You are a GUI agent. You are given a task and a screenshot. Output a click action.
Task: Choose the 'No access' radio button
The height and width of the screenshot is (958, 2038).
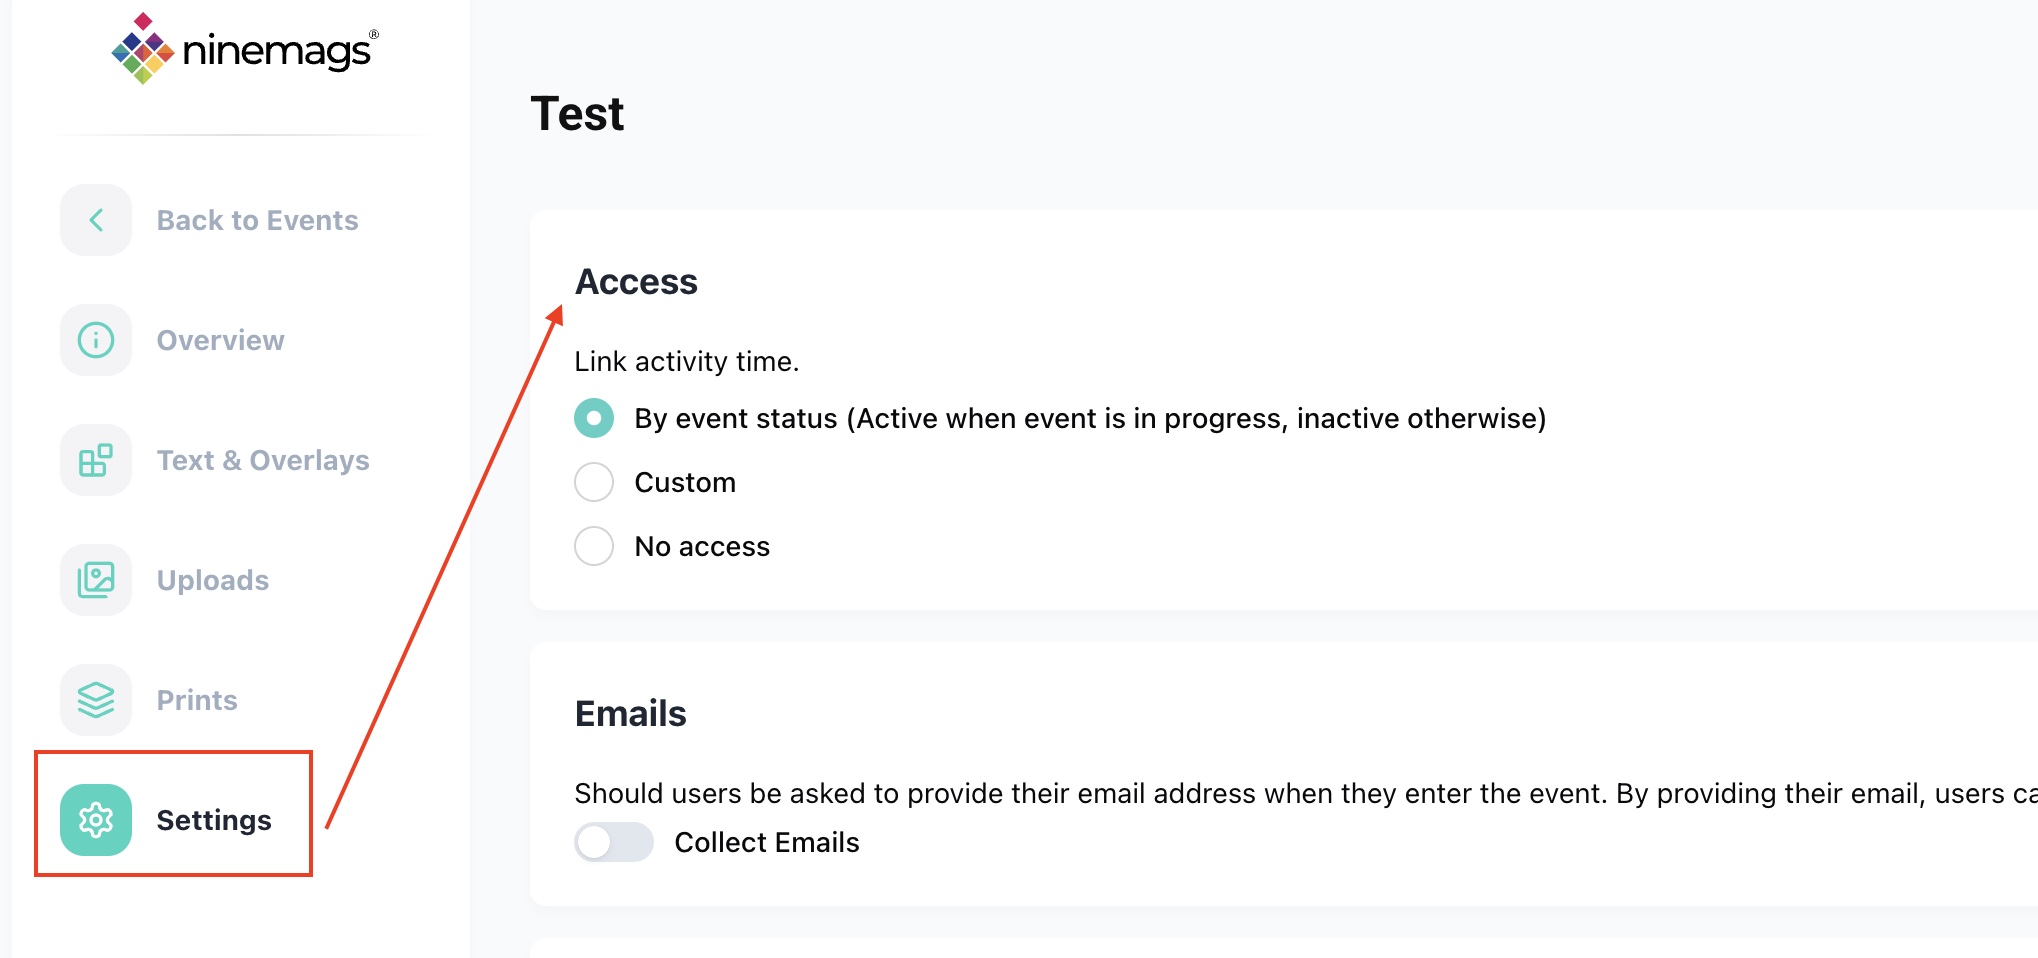pos(594,546)
